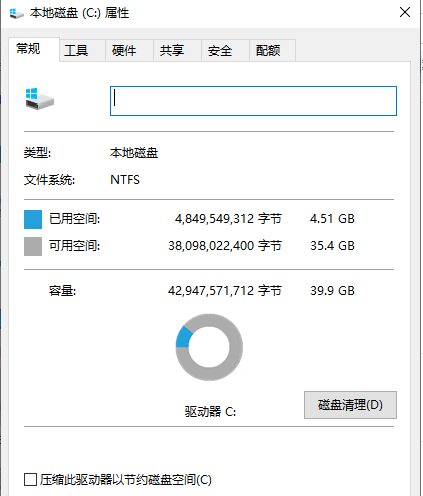Click the 39.9 GB value
The image size is (423, 496).
tap(332, 291)
